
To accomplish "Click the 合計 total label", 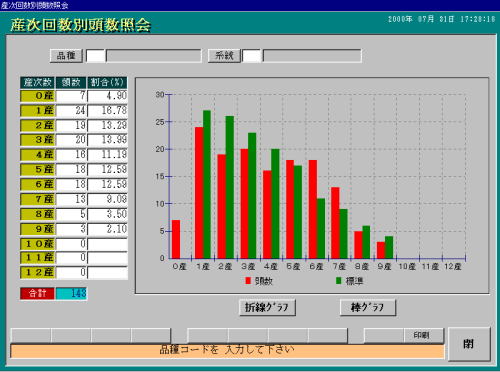I will click(37, 294).
